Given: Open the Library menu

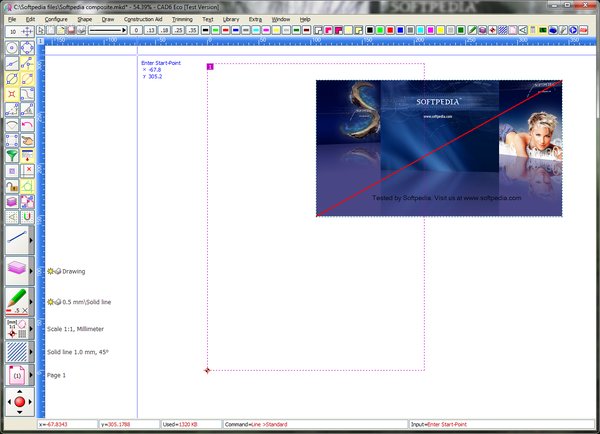Looking at the screenshot, I should 231,19.
